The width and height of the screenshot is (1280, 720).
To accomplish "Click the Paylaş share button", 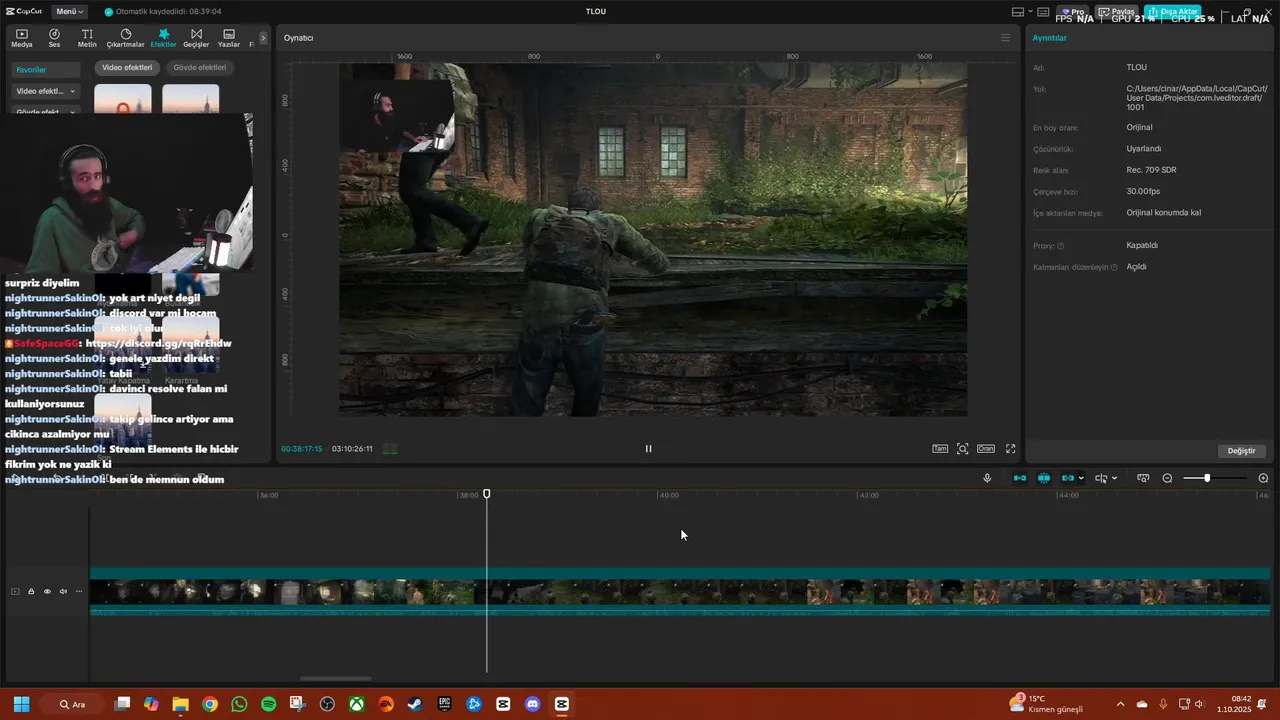I will pos(1117,11).
